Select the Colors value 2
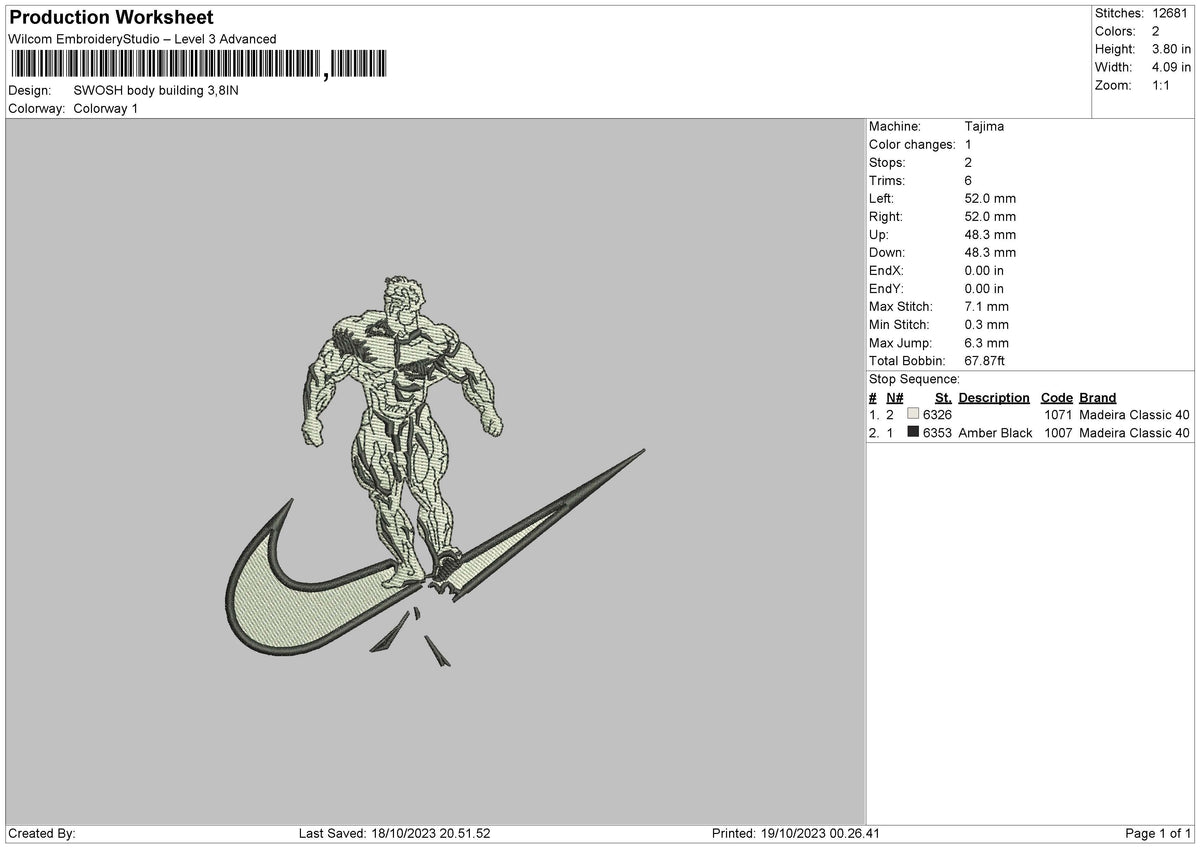 coord(1156,31)
